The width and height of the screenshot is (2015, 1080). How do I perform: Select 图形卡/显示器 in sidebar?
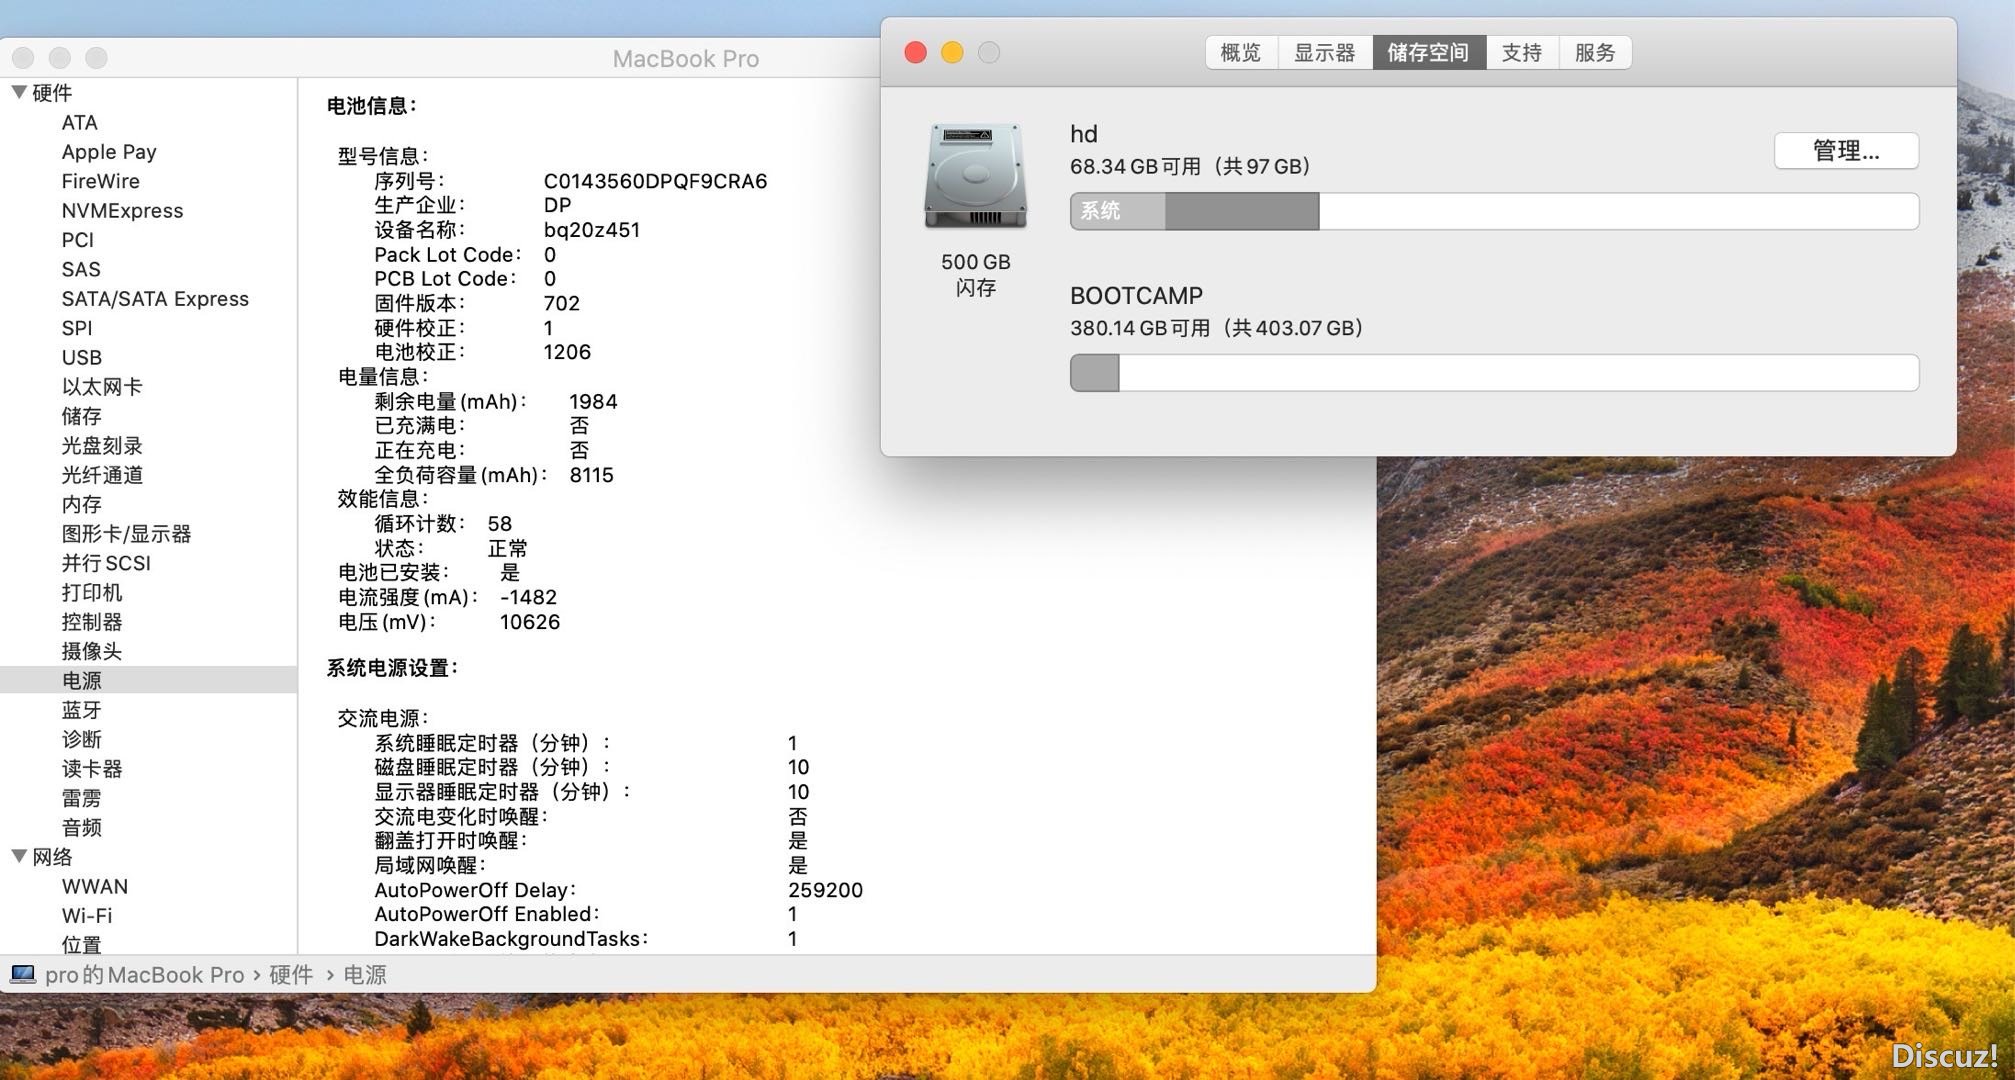[126, 533]
